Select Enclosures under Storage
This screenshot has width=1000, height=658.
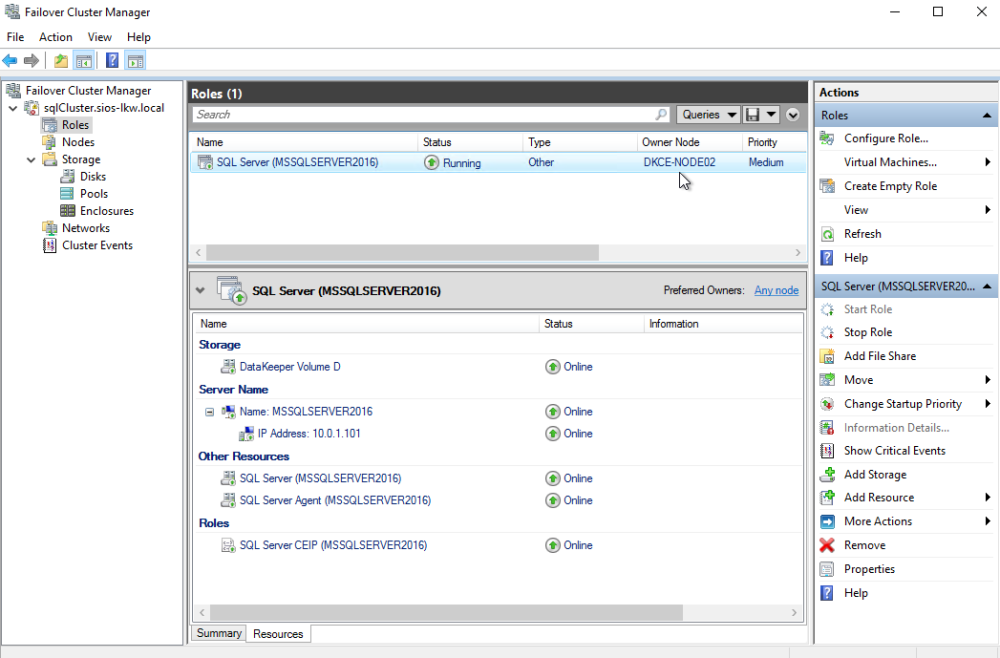pos(107,211)
